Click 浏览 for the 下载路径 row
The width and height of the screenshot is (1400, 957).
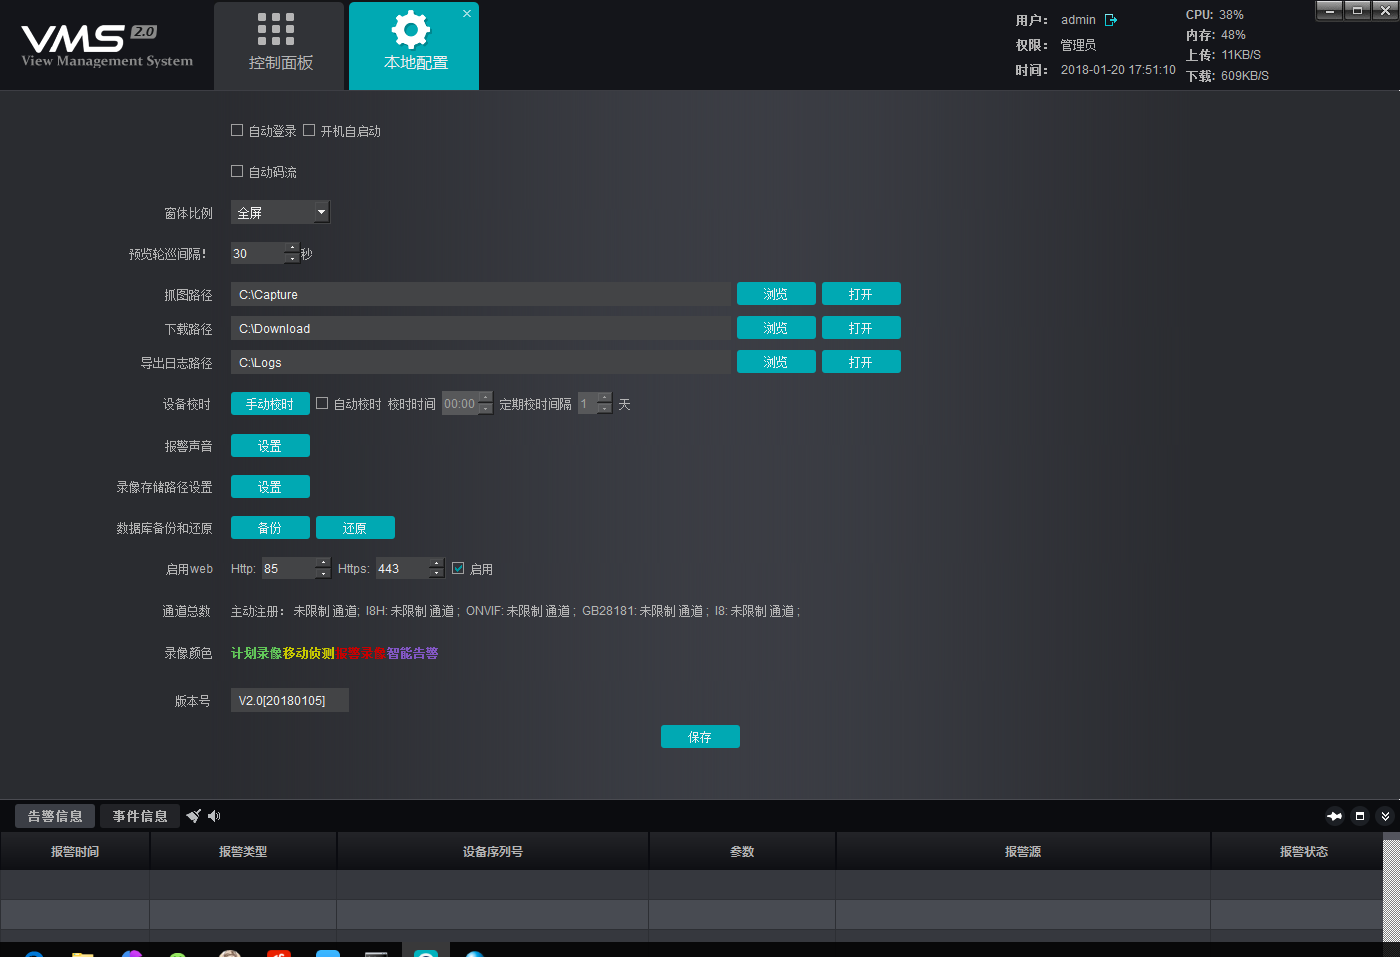[776, 328]
